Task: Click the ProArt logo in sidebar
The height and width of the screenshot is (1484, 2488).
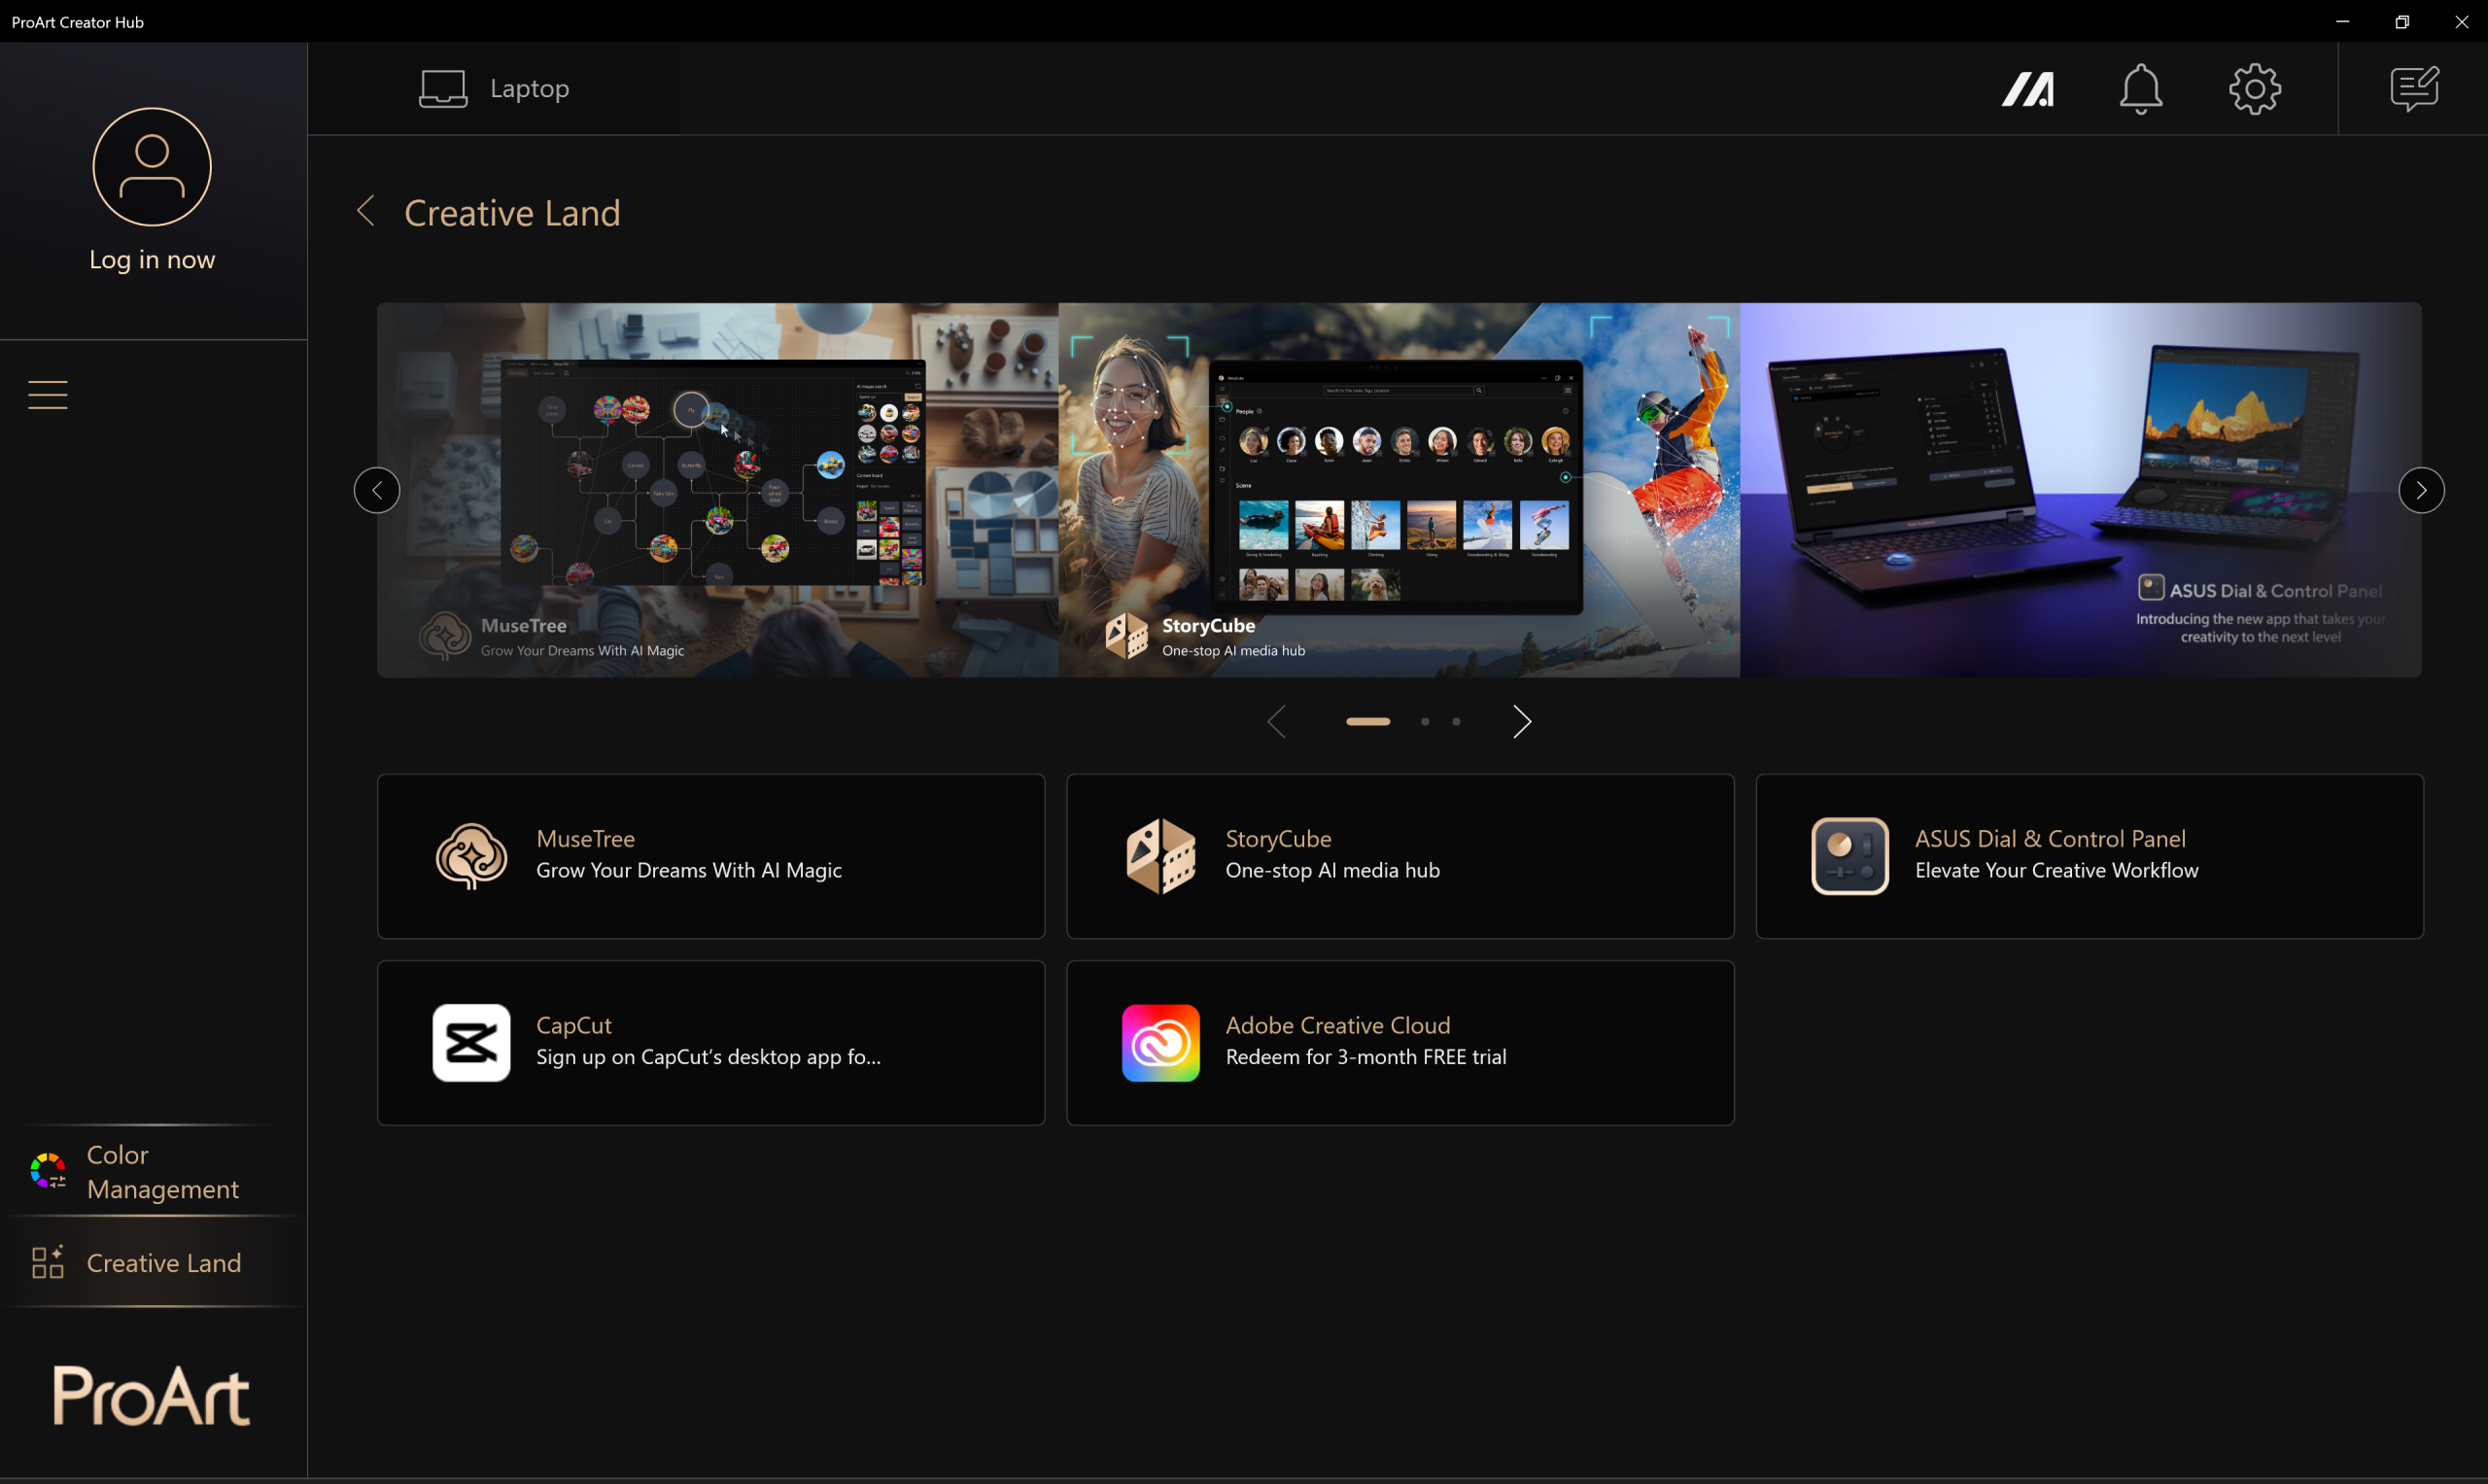Action: click(x=151, y=1395)
